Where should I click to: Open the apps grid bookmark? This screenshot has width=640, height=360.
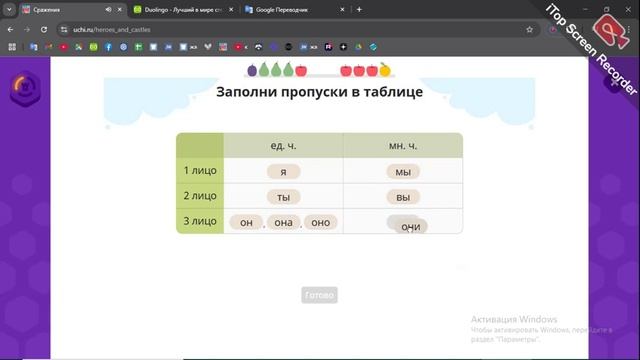click(x=12, y=47)
